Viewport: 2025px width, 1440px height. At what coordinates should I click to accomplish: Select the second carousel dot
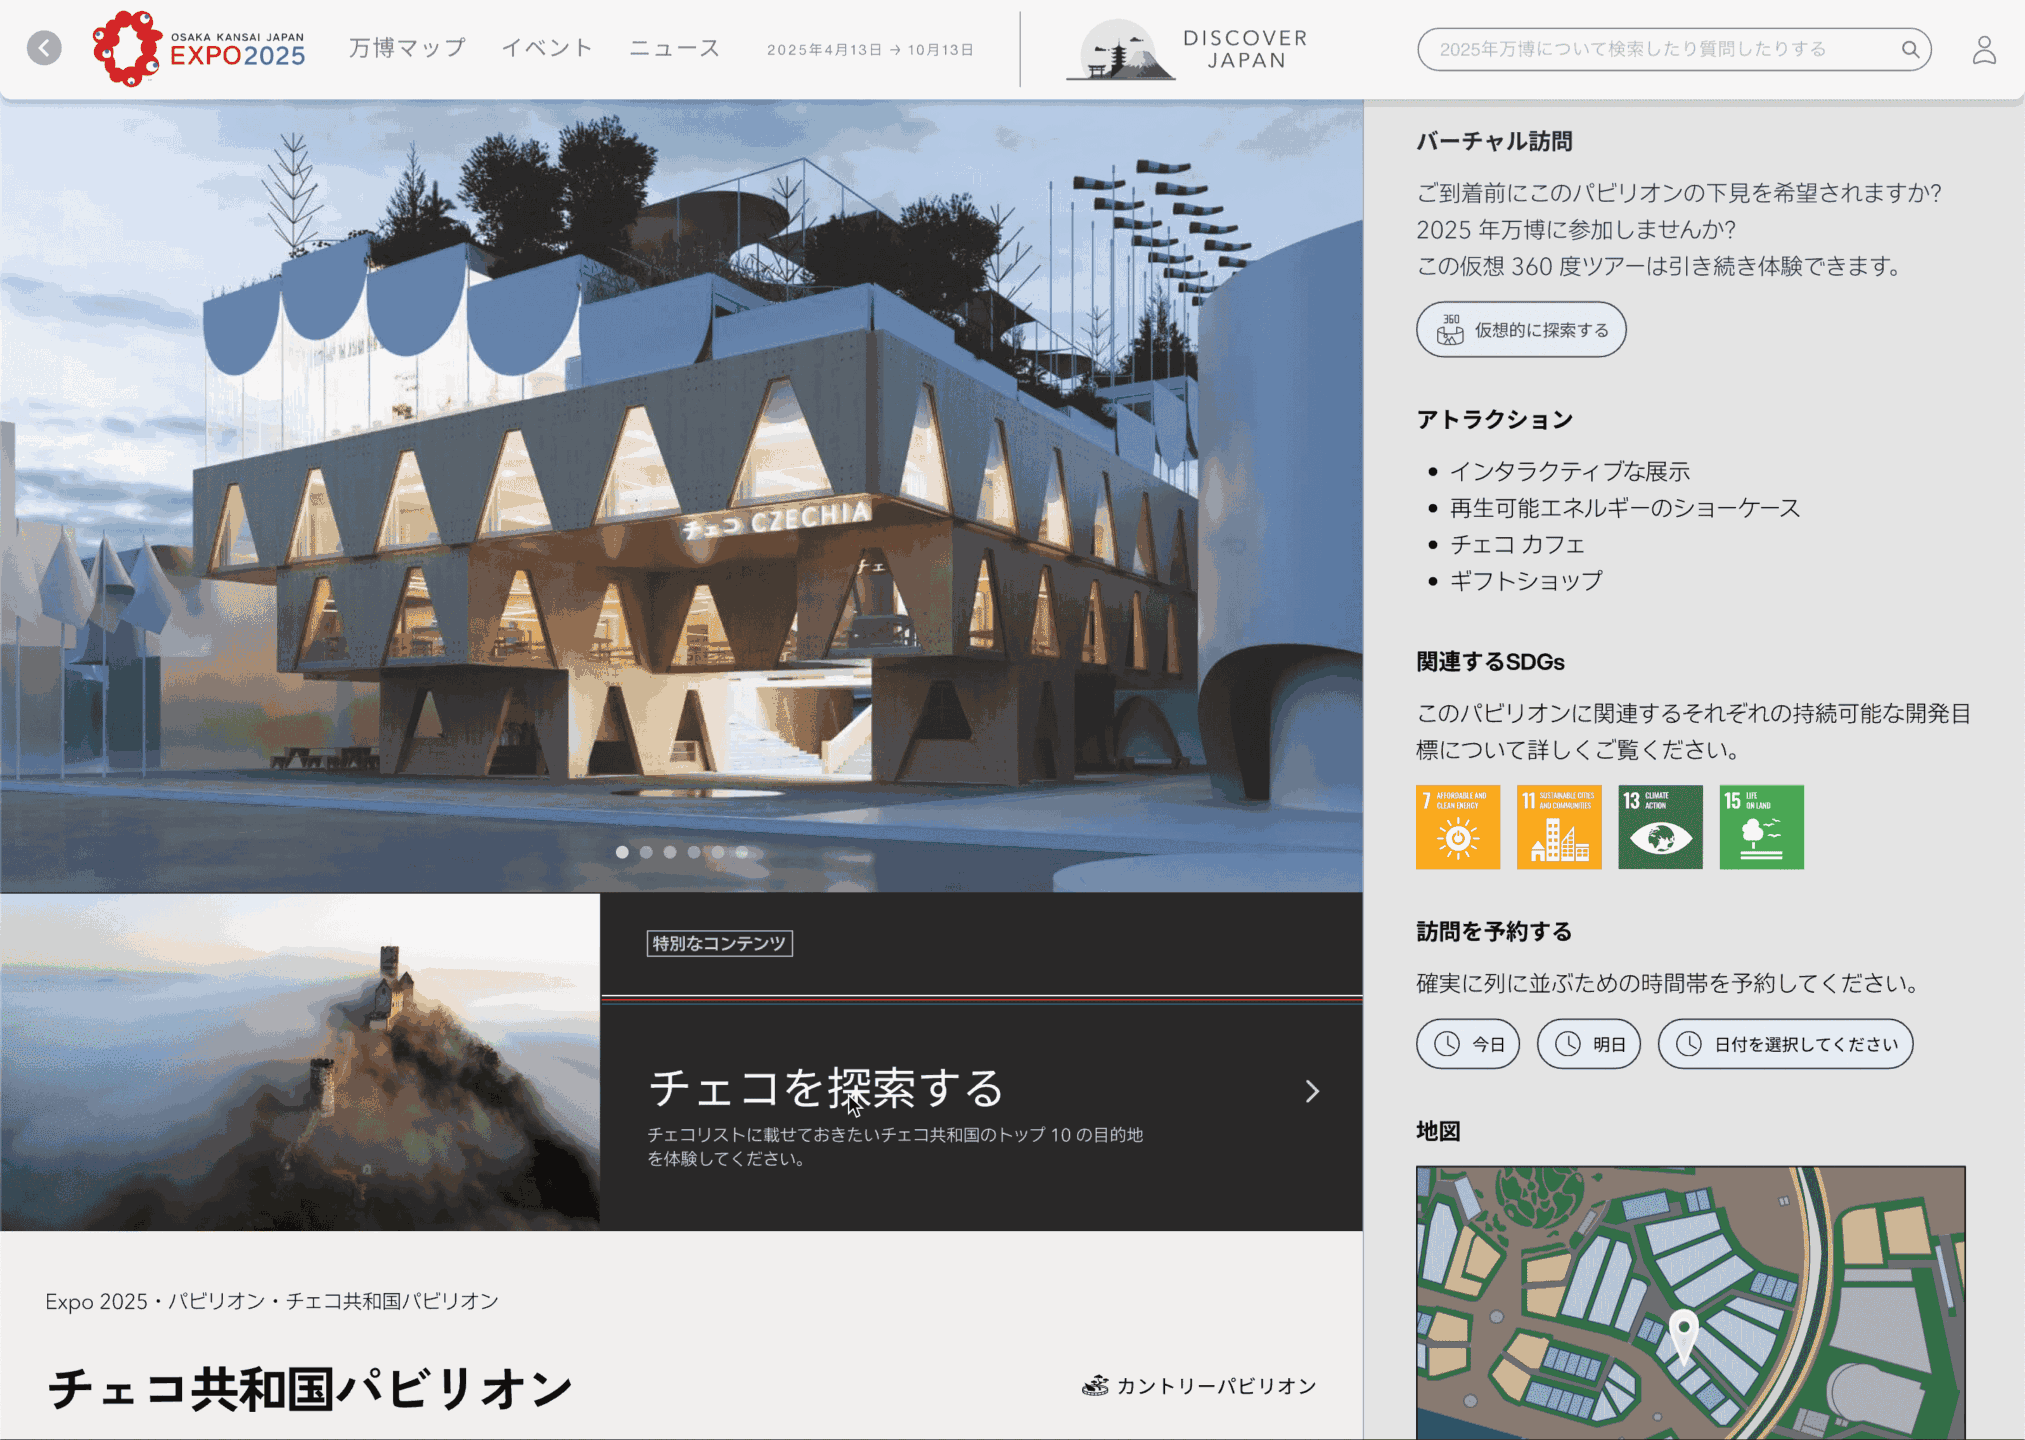[646, 852]
